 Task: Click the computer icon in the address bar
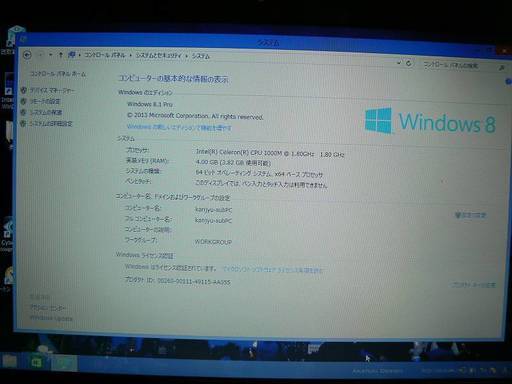point(71,55)
